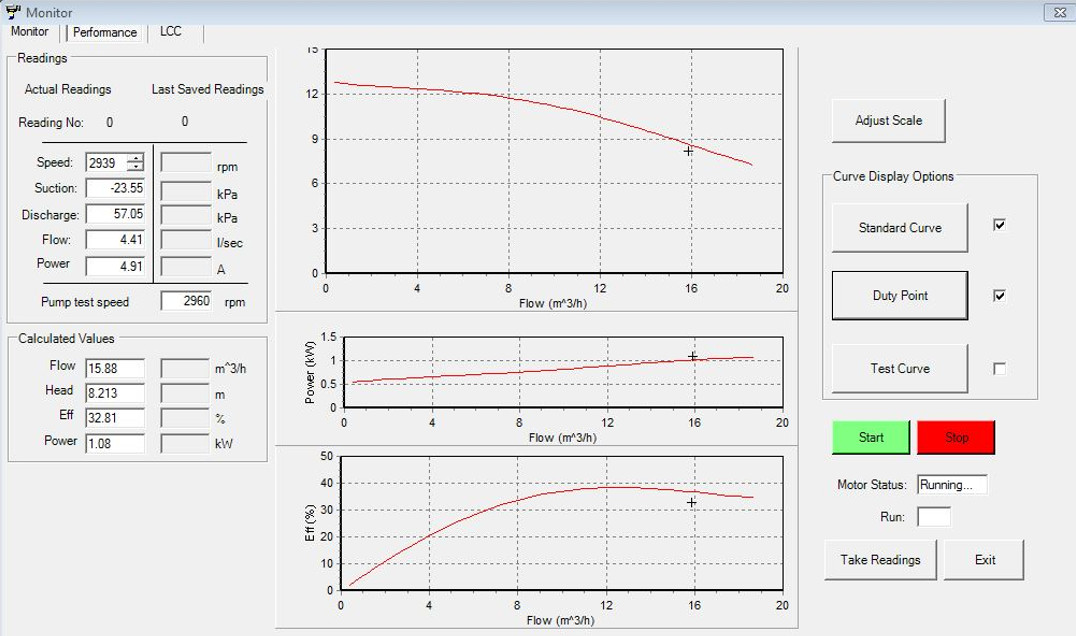
Task: Close the Monitor window
Action: (1057, 12)
